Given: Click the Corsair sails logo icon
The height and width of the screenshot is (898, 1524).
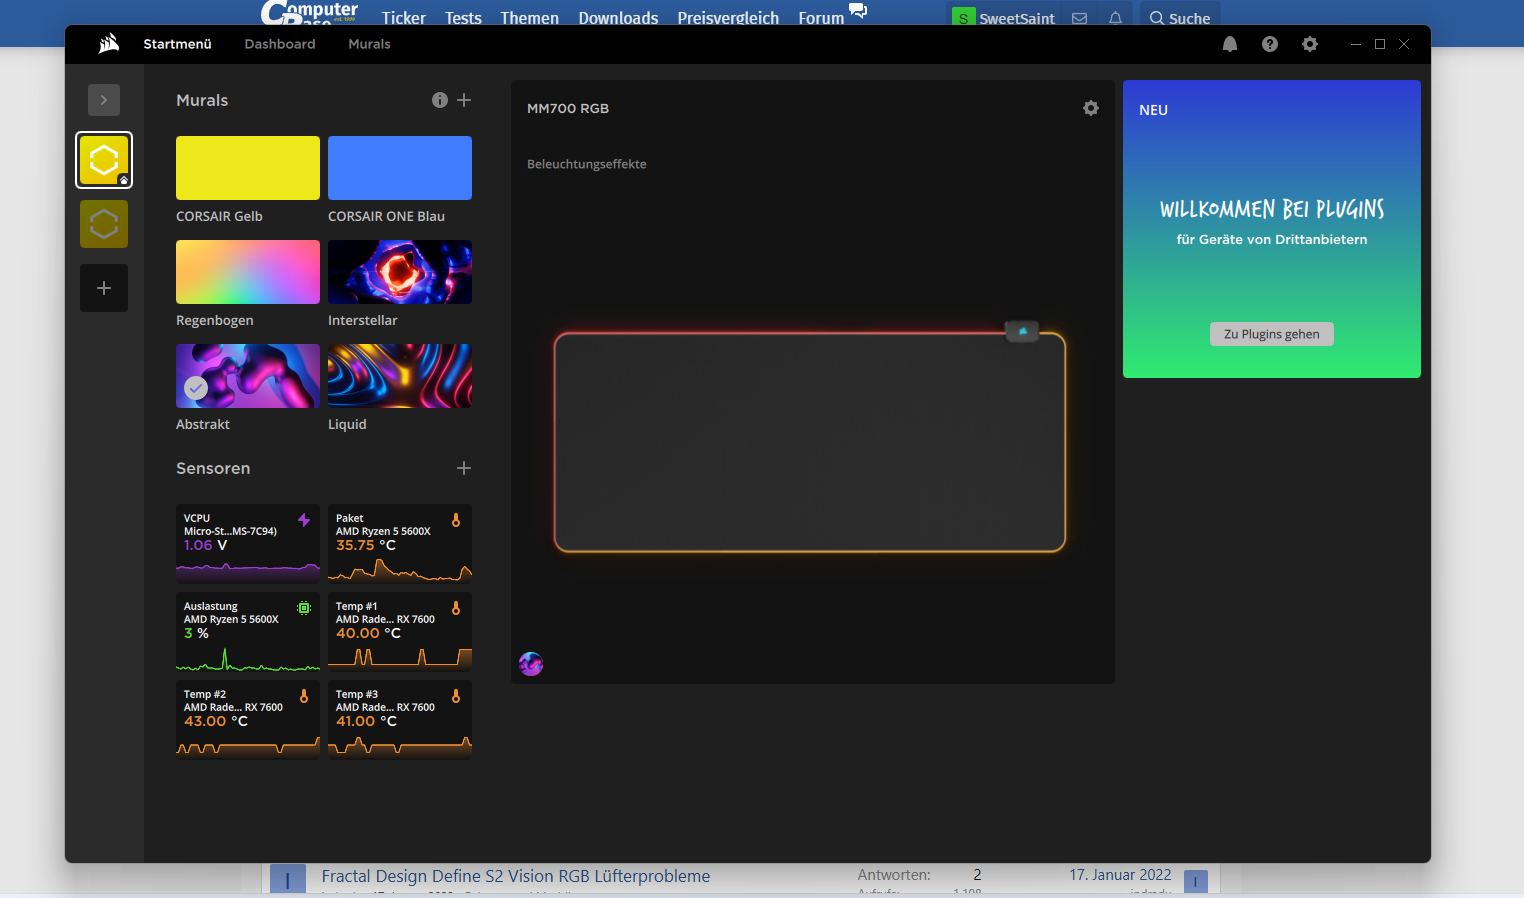Looking at the screenshot, I should pos(109,43).
